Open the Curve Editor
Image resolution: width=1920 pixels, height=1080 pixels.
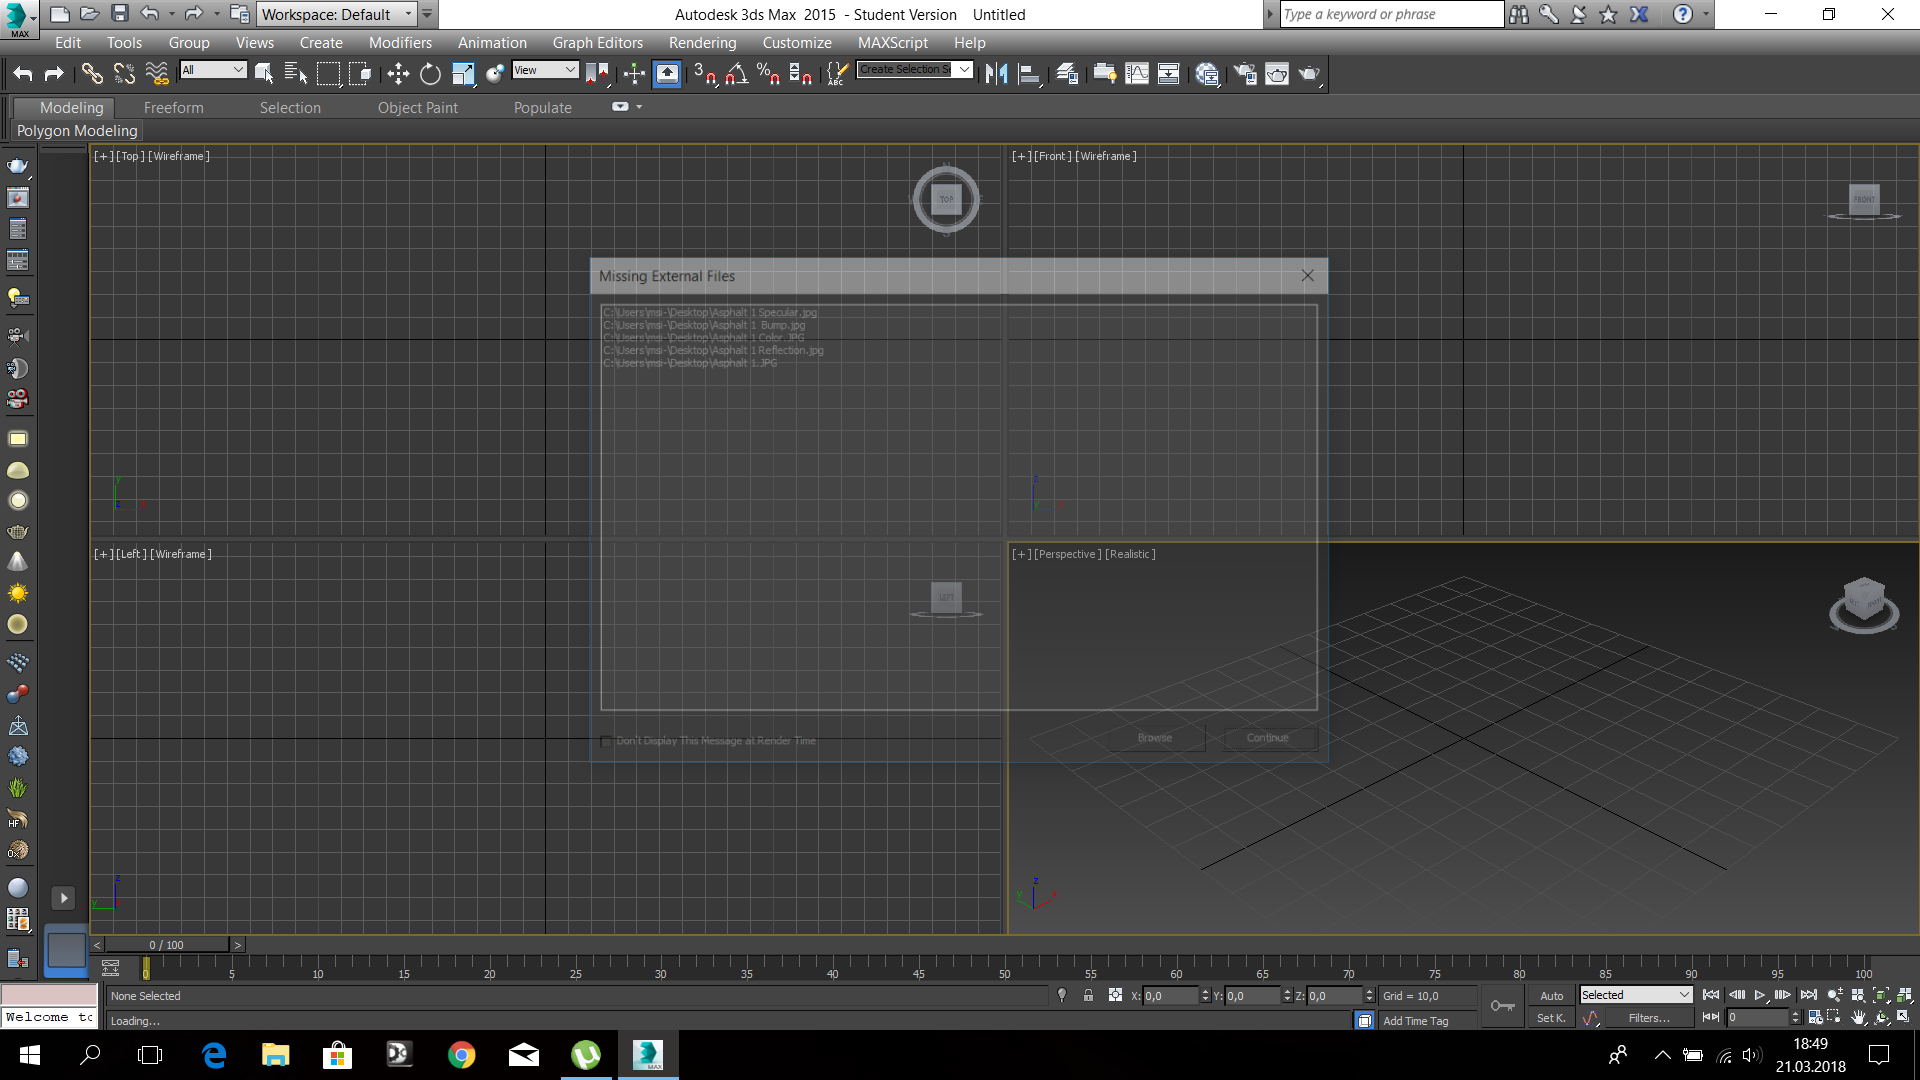tap(1137, 73)
